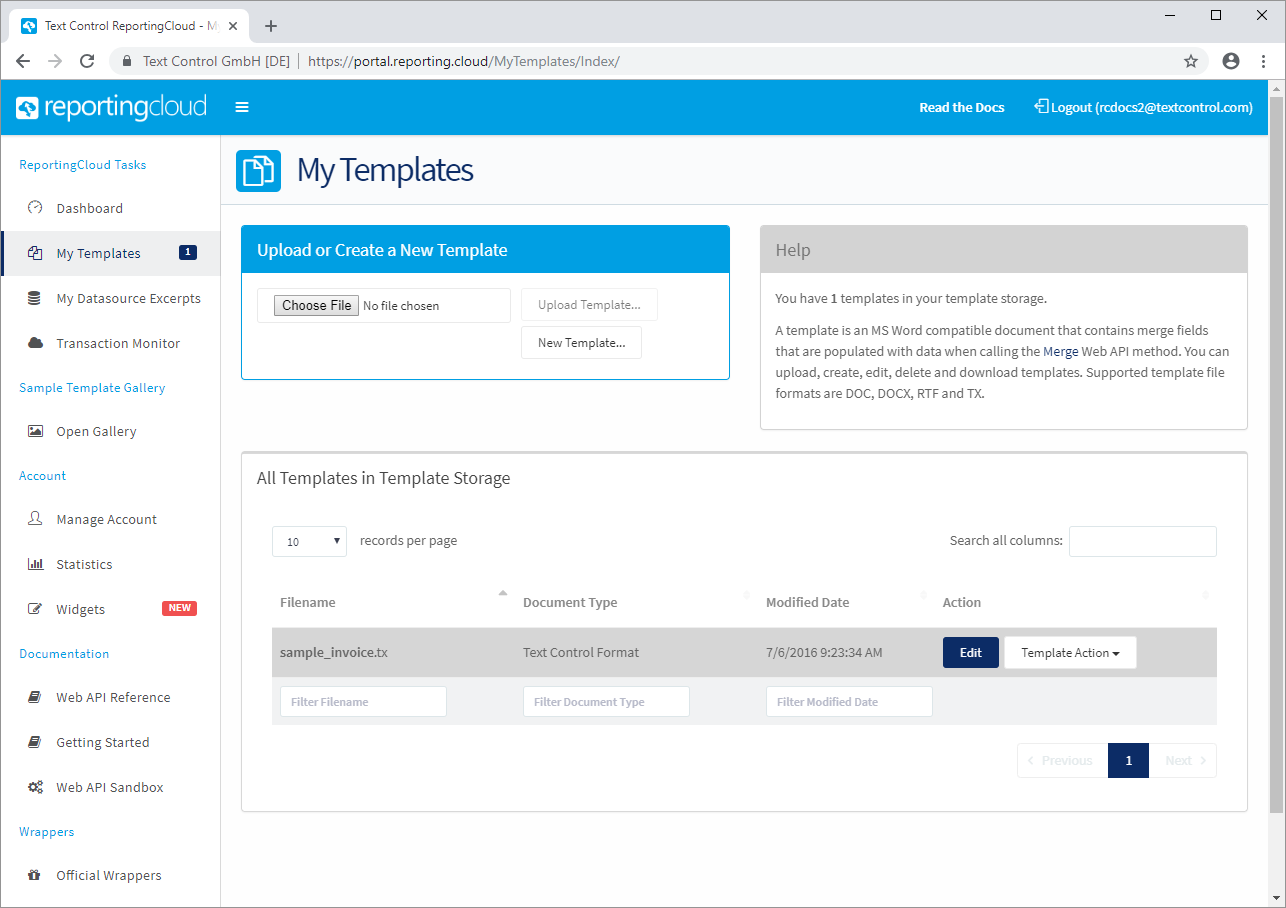This screenshot has height=908, width=1286.
Task: Click the large My Templates page icon
Action: point(258,170)
